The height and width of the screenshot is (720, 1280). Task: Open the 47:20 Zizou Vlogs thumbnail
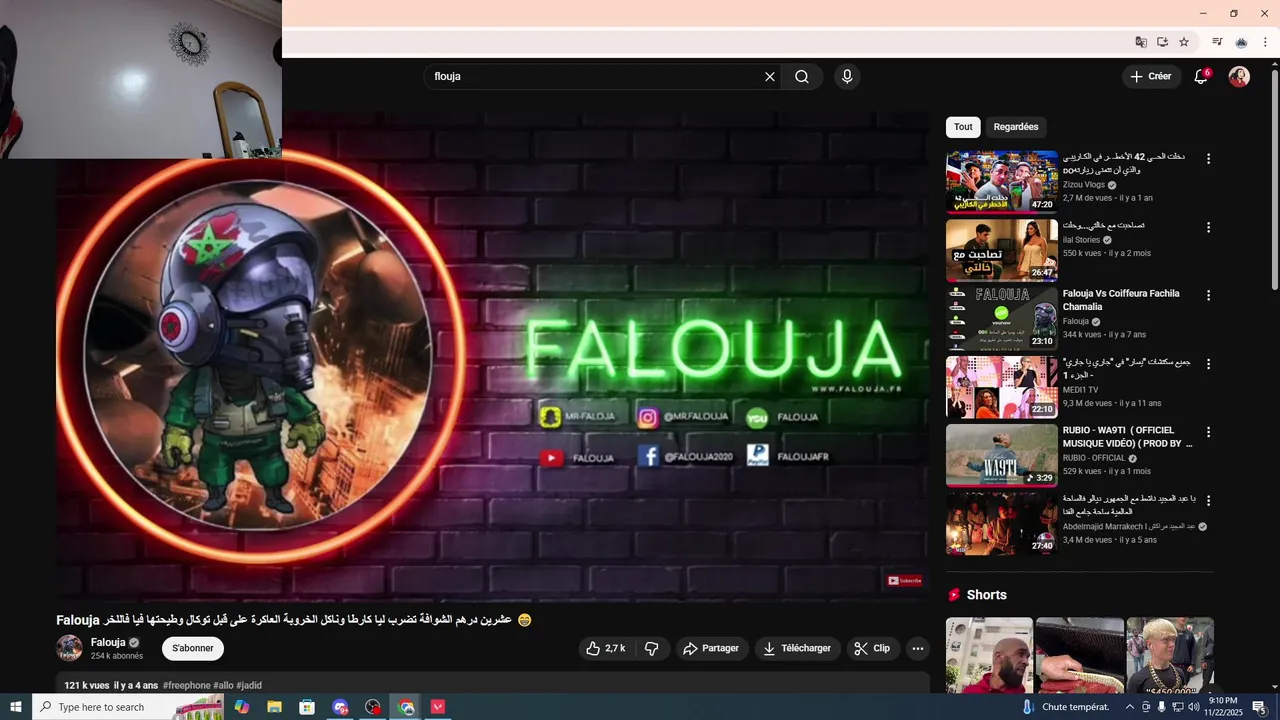coord(1002,182)
